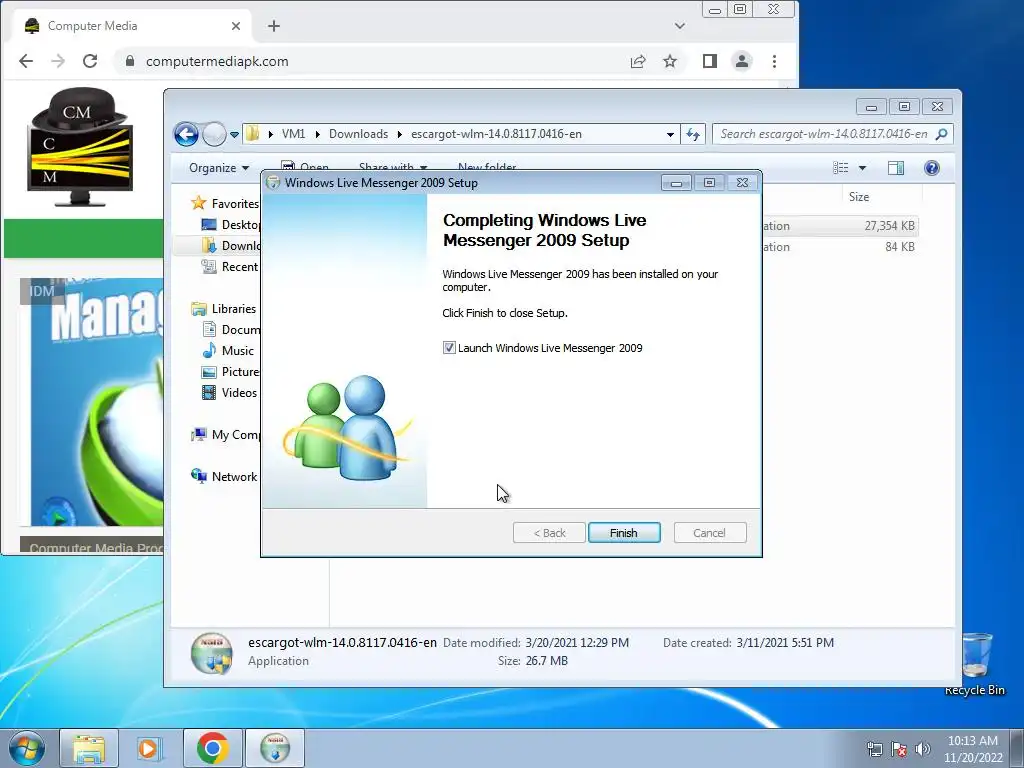Select the 27,354 KB file row

(839, 226)
